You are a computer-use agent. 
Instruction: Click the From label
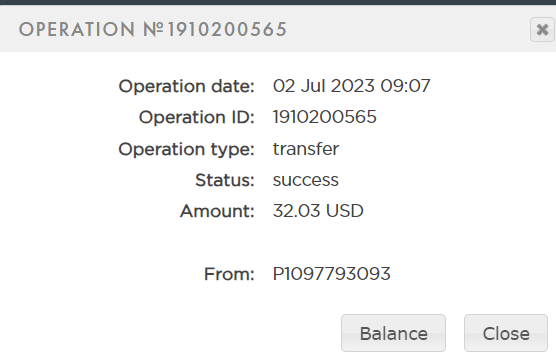[x=229, y=274]
